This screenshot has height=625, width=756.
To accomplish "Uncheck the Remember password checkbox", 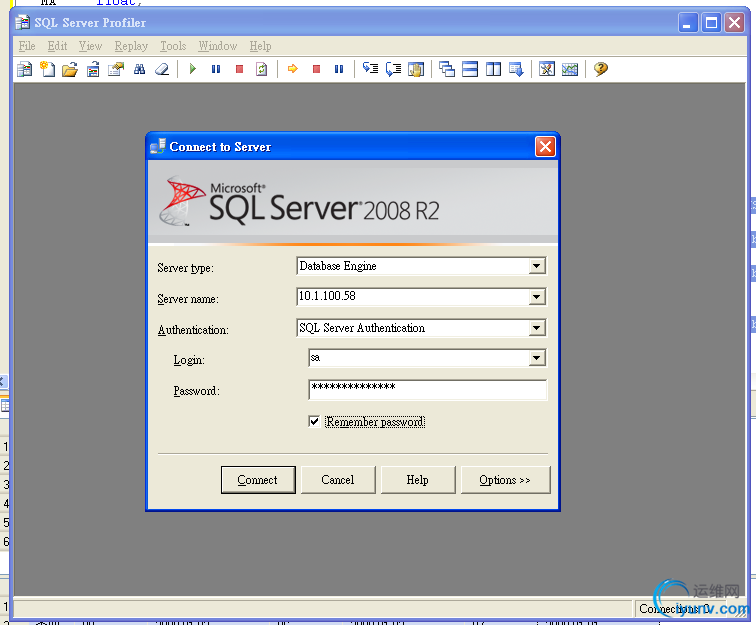I will [x=314, y=421].
